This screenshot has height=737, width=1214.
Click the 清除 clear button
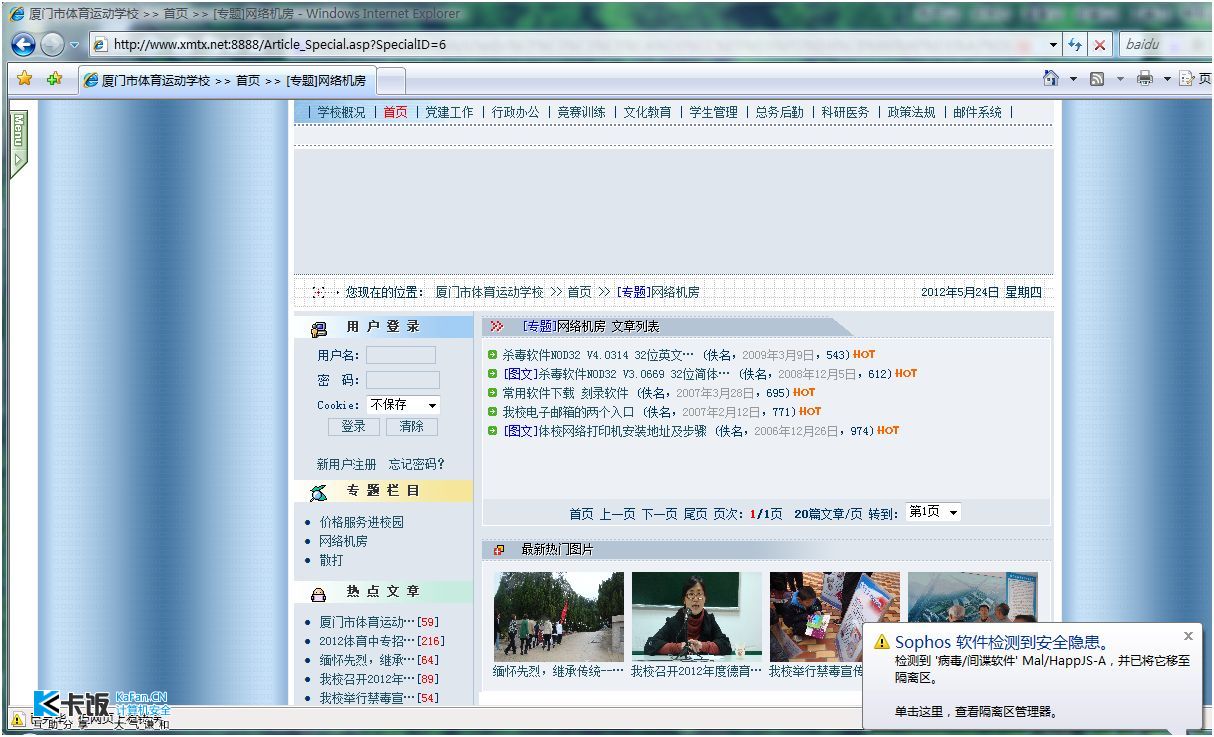[412, 426]
